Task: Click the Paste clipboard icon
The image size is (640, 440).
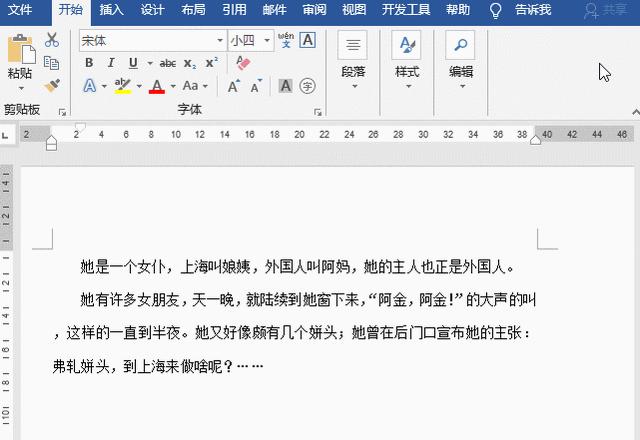Action: pyautogui.click(x=21, y=49)
